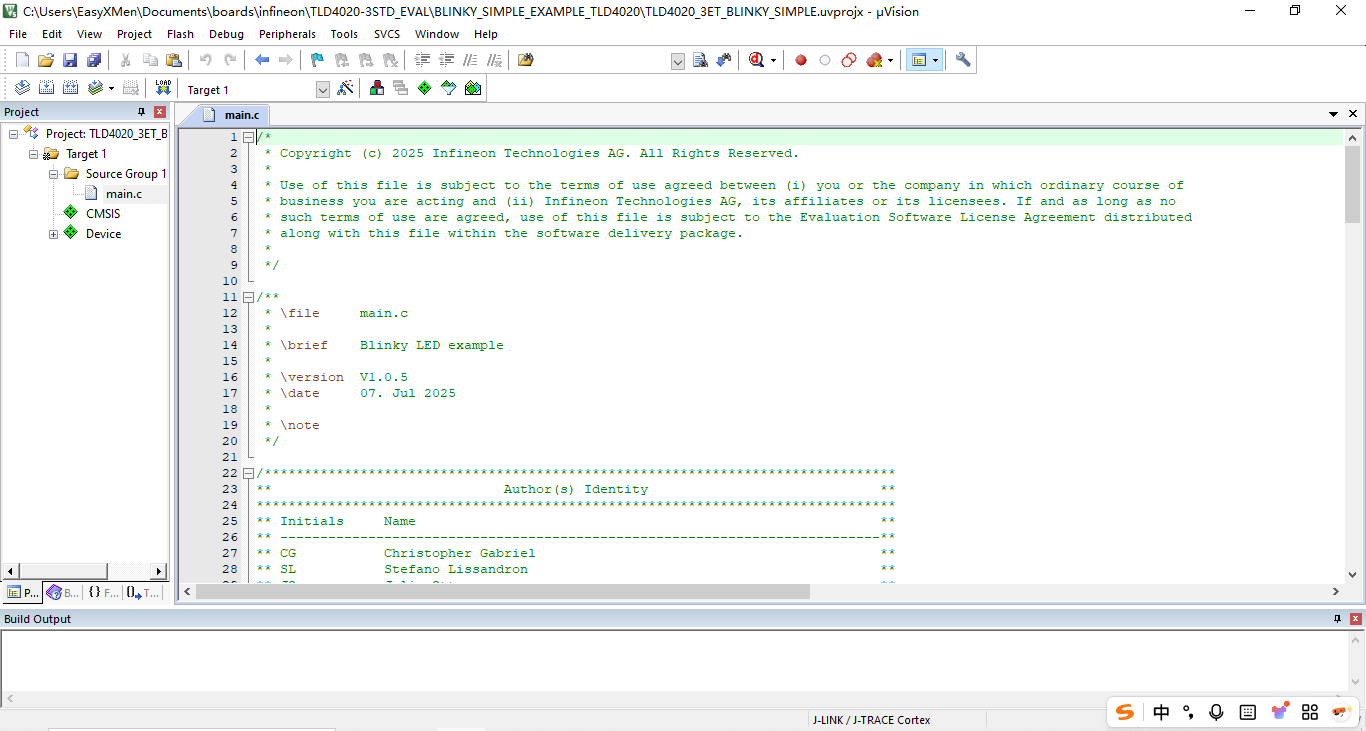Image resolution: width=1366 pixels, height=731 pixels.
Task: Click the Build target icon
Action: [x=46, y=88]
